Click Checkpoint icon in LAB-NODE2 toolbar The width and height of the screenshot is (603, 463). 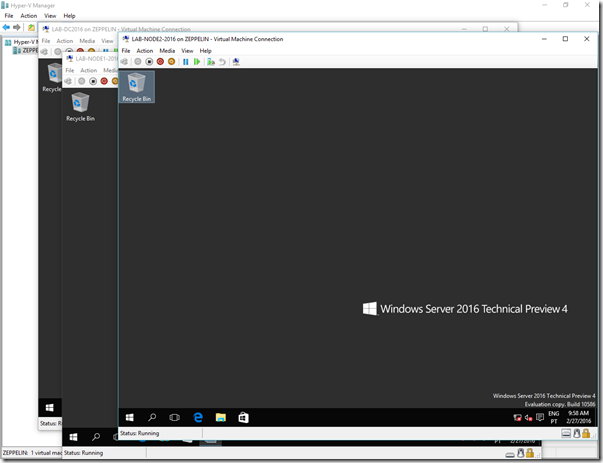(x=211, y=62)
